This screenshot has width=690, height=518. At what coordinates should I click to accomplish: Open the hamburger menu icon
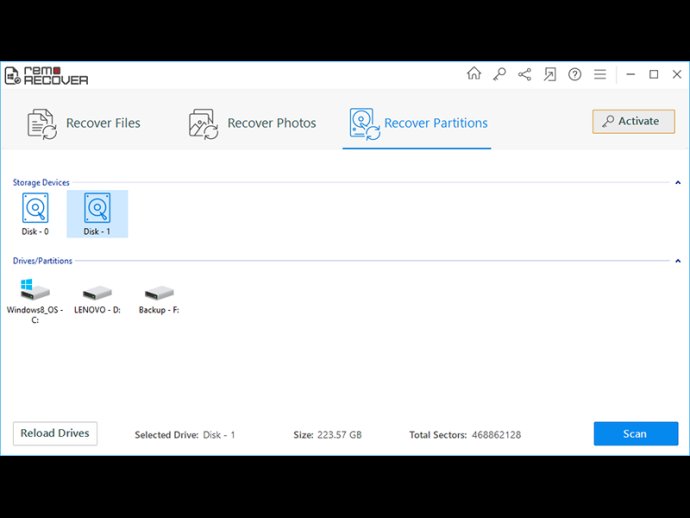click(x=600, y=74)
